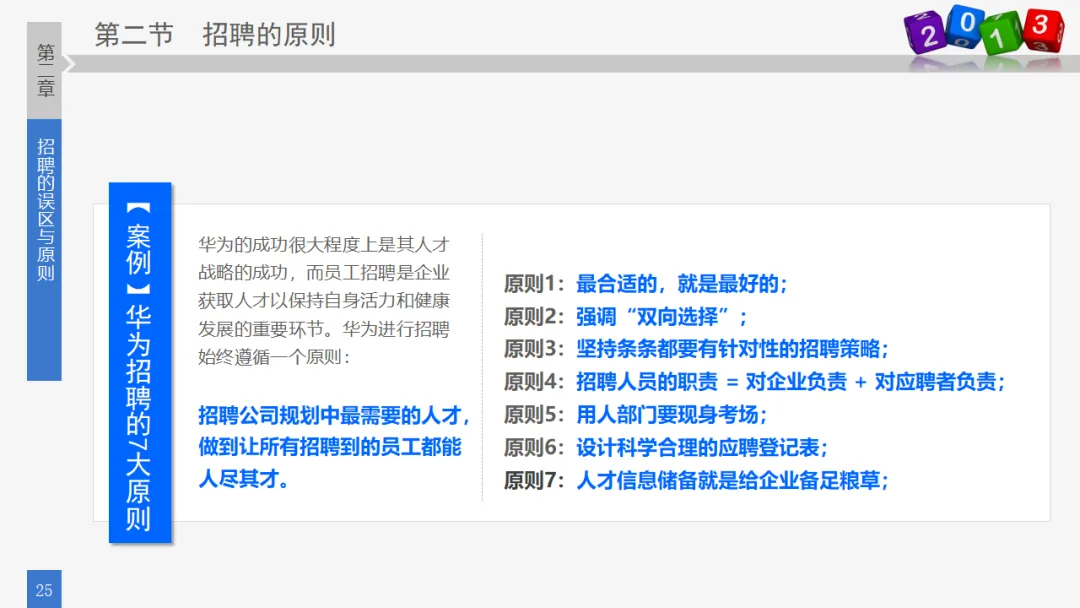Select line 原则2: 强调“双向选择”
Image resolution: width=1080 pixels, height=608 pixels.
(625, 317)
